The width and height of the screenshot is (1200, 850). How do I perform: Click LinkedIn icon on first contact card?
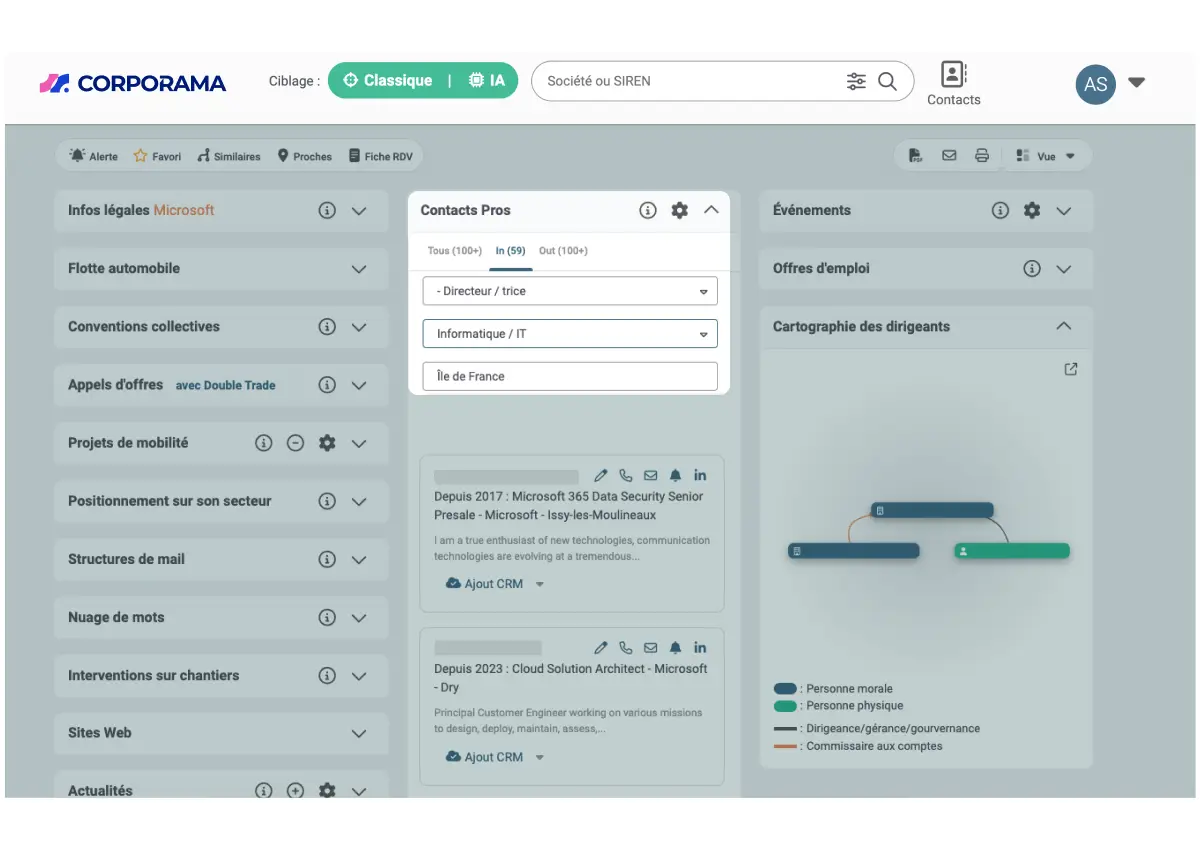pyautogui.click(x=700, y=475)
